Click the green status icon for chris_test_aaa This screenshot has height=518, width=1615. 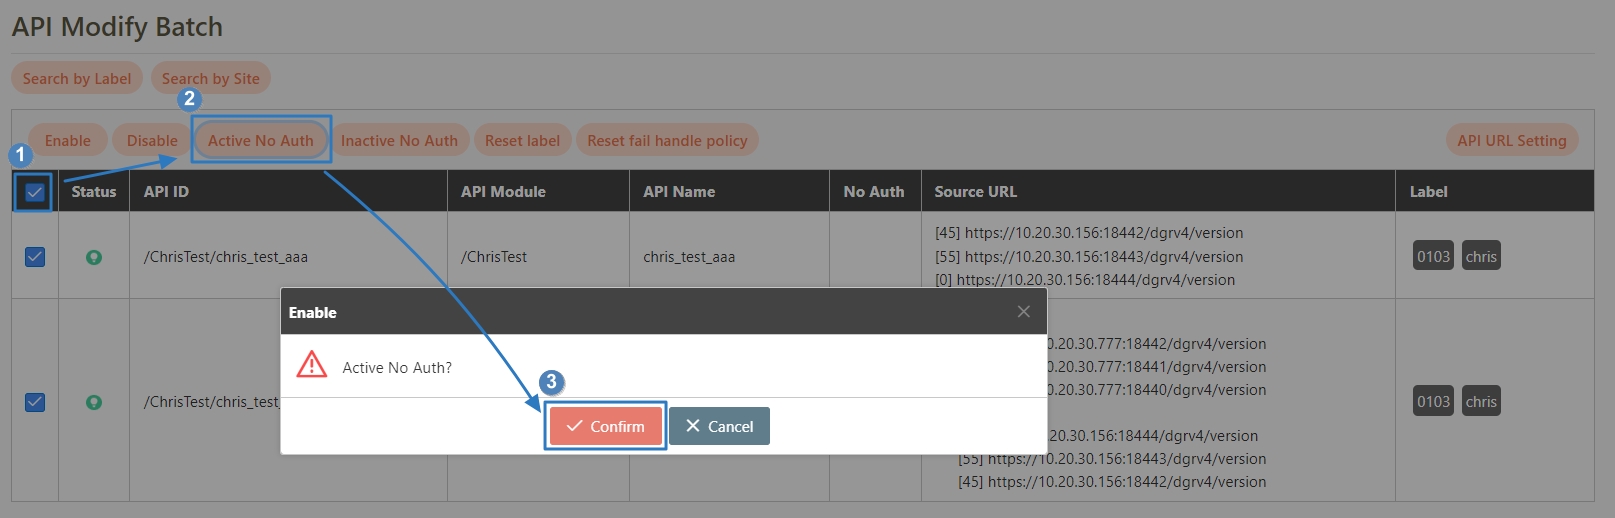click(94, 257)
